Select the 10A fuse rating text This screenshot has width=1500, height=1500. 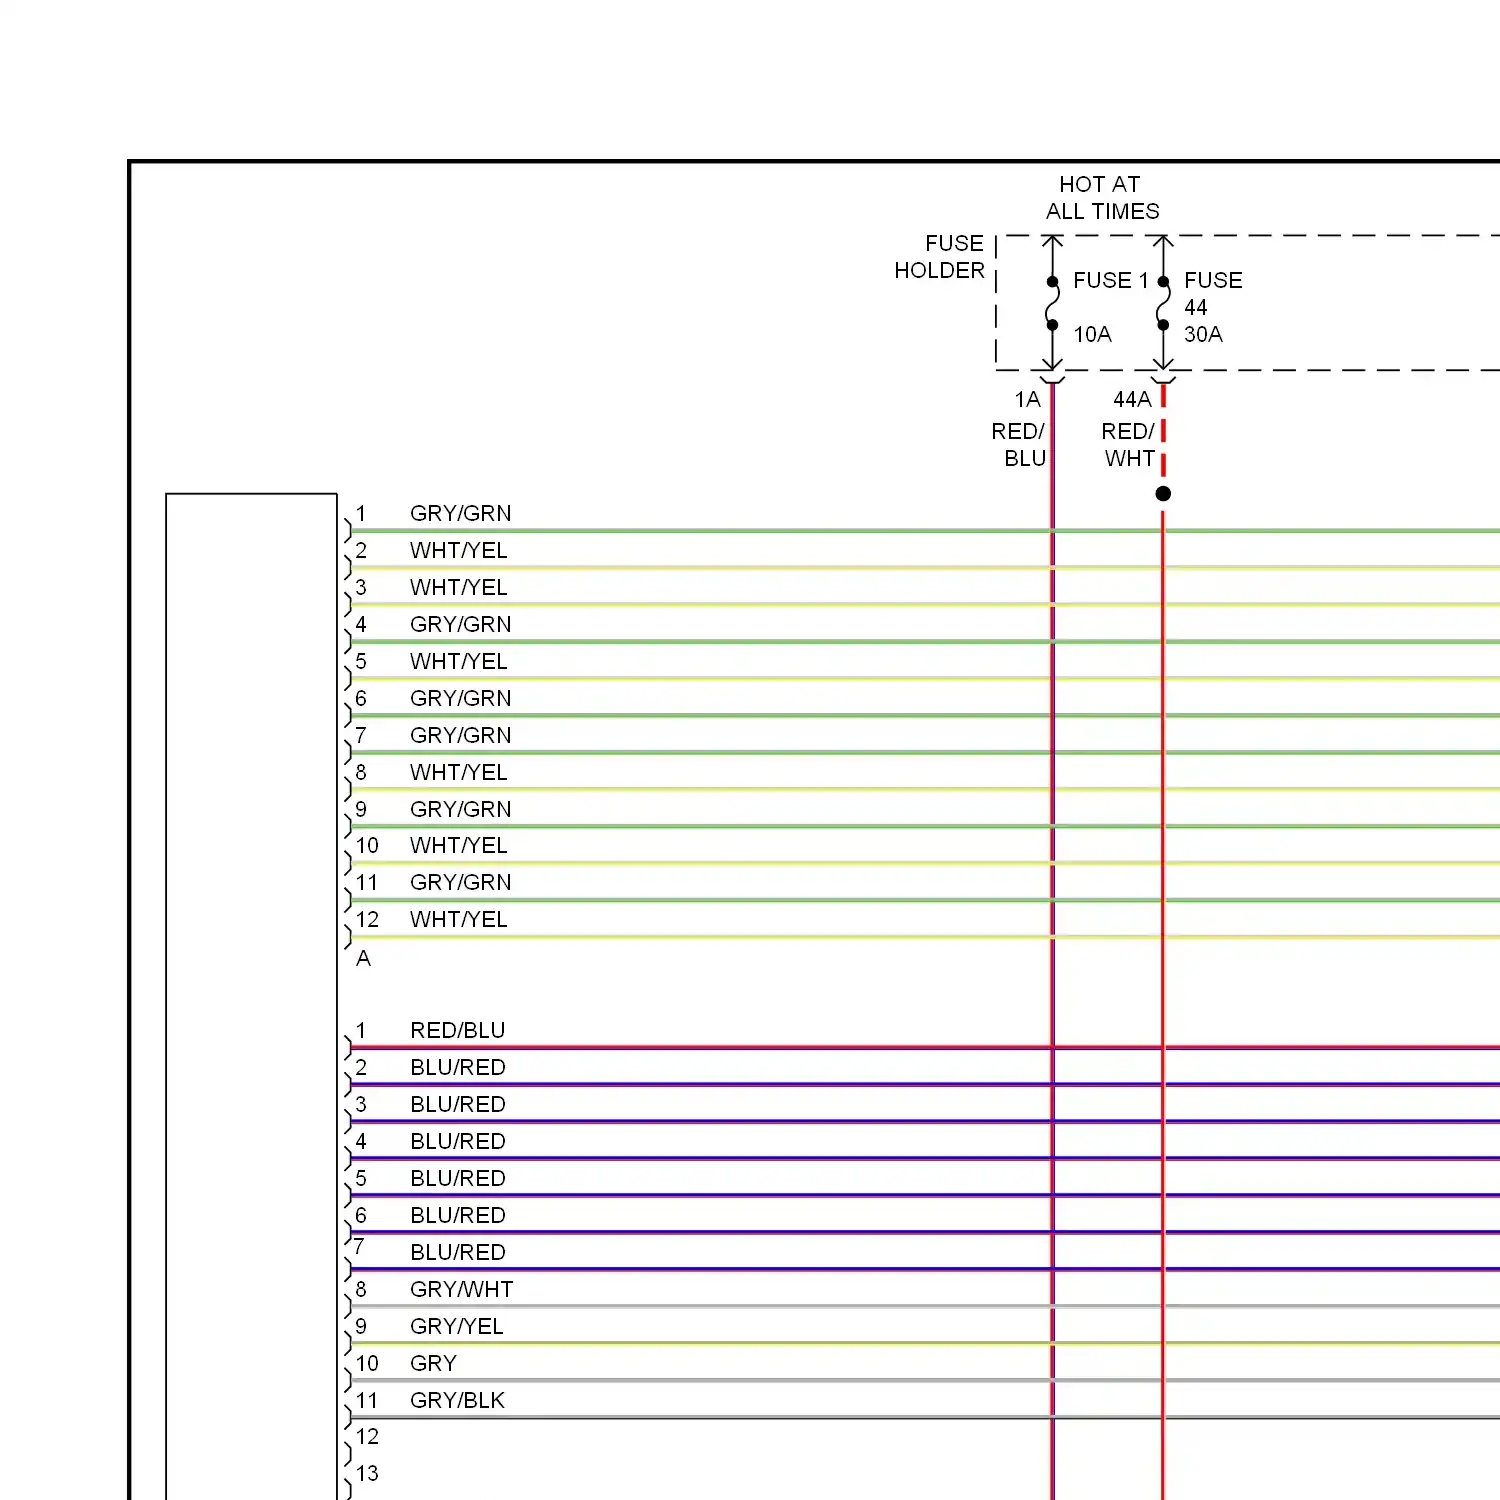[x=1092, y=334]
